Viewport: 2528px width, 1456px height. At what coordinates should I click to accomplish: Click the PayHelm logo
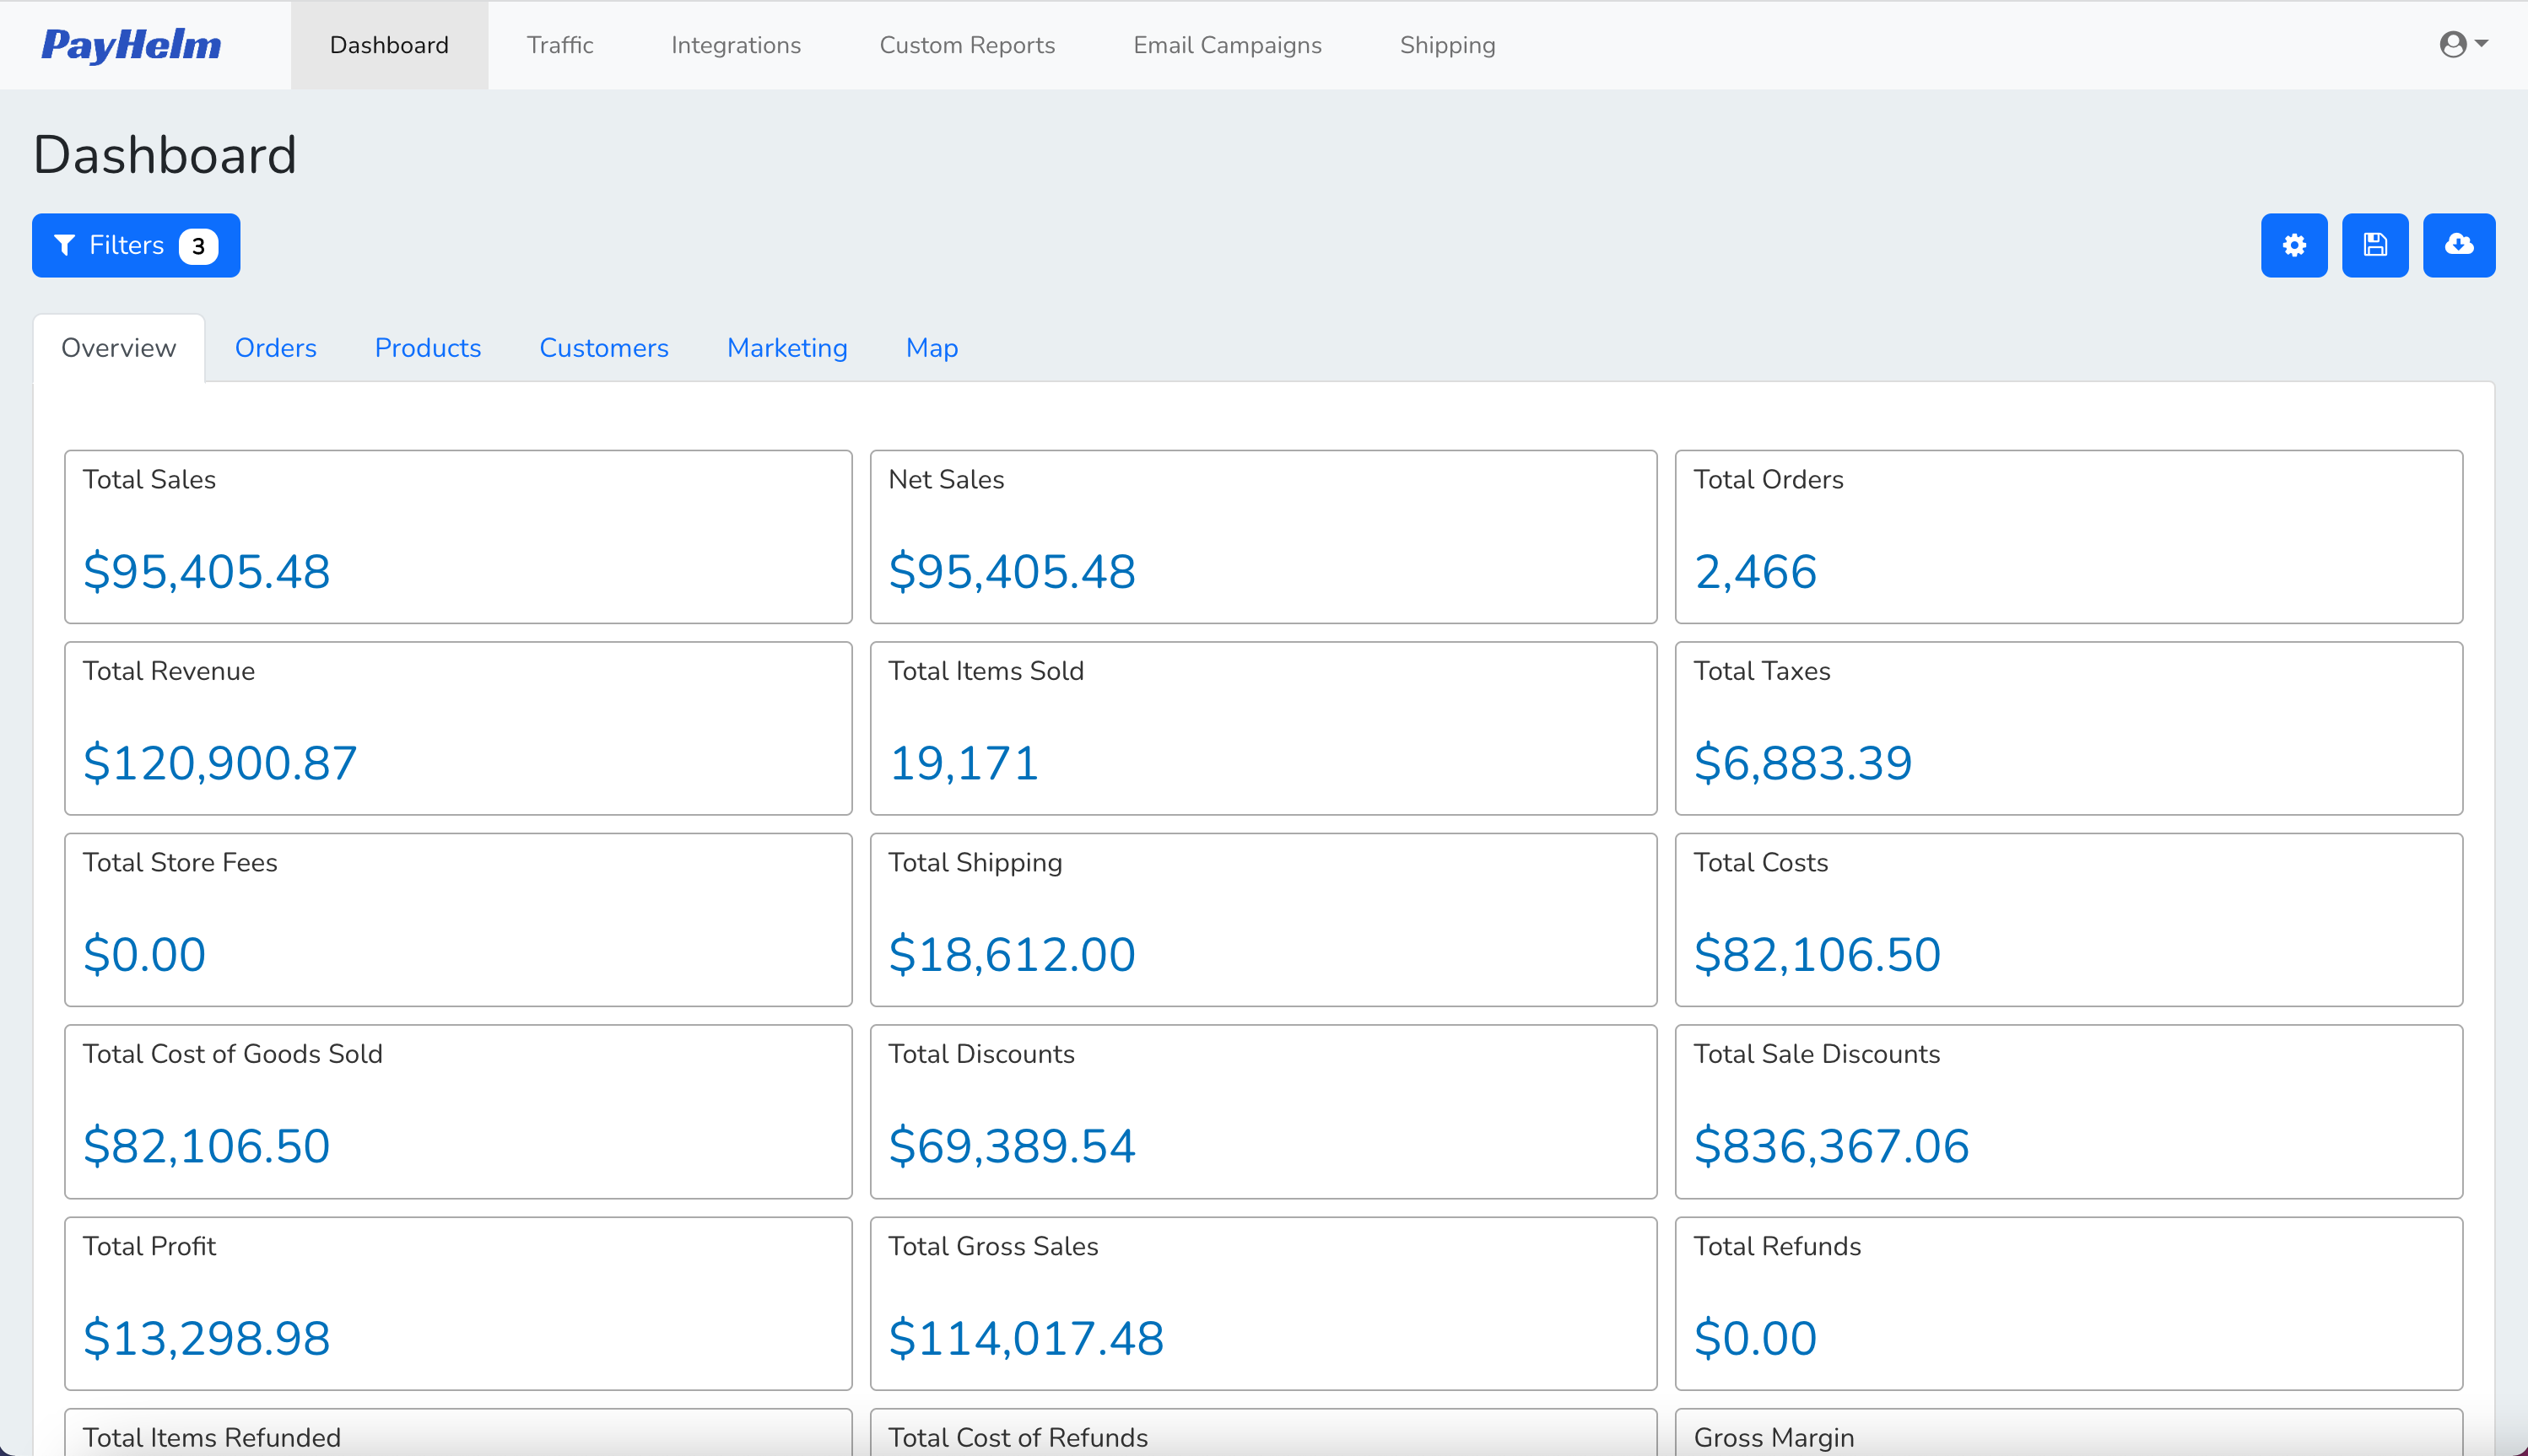click(131, 44)
